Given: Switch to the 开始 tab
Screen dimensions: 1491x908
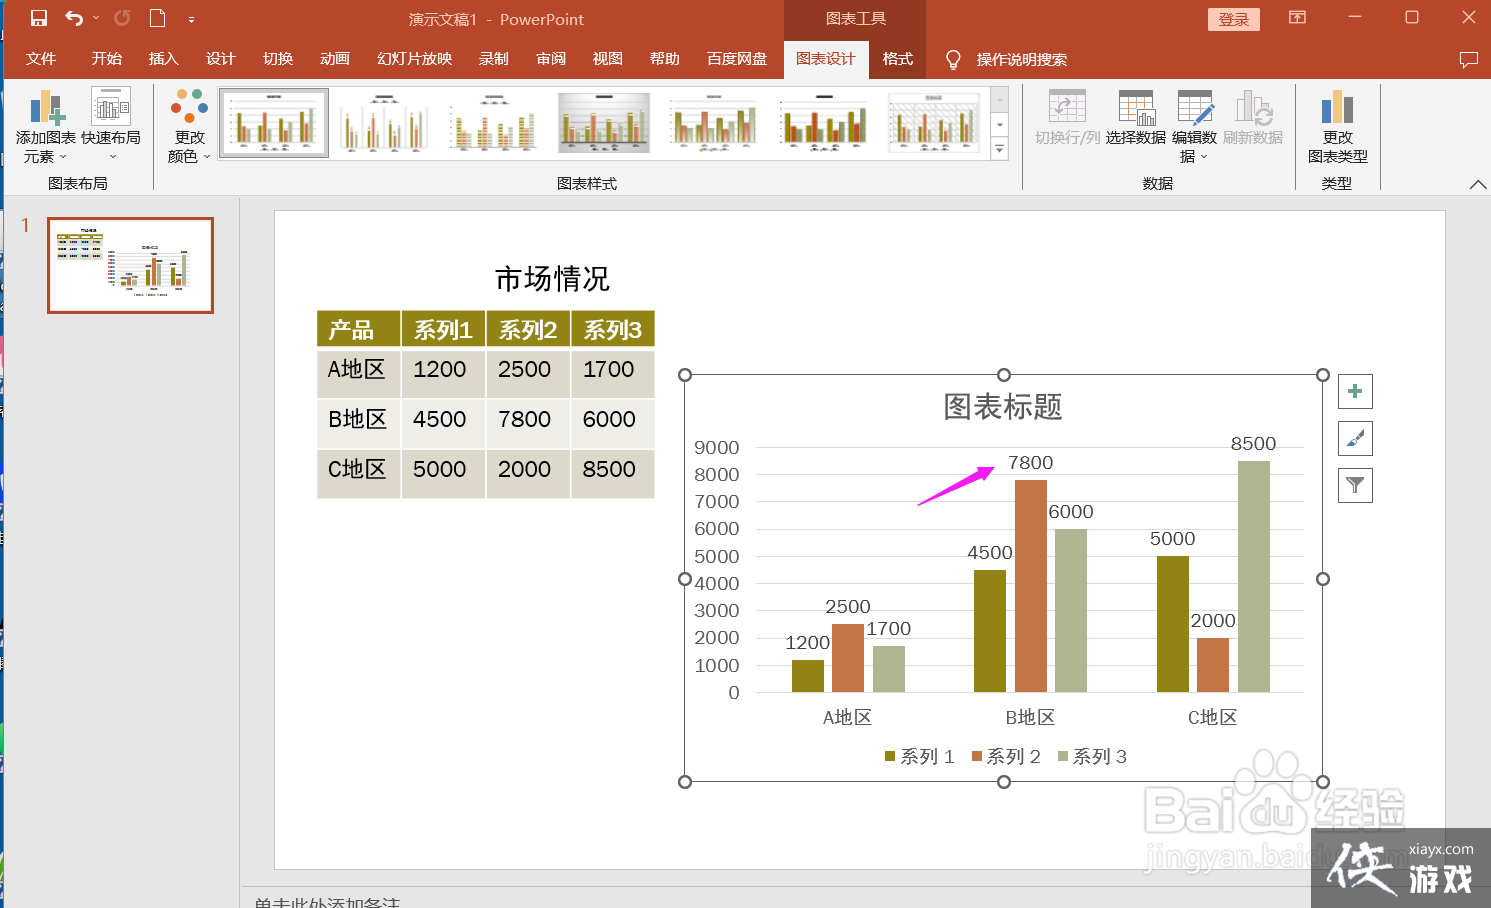Looking at the screenshot, I should coord(107,59).
